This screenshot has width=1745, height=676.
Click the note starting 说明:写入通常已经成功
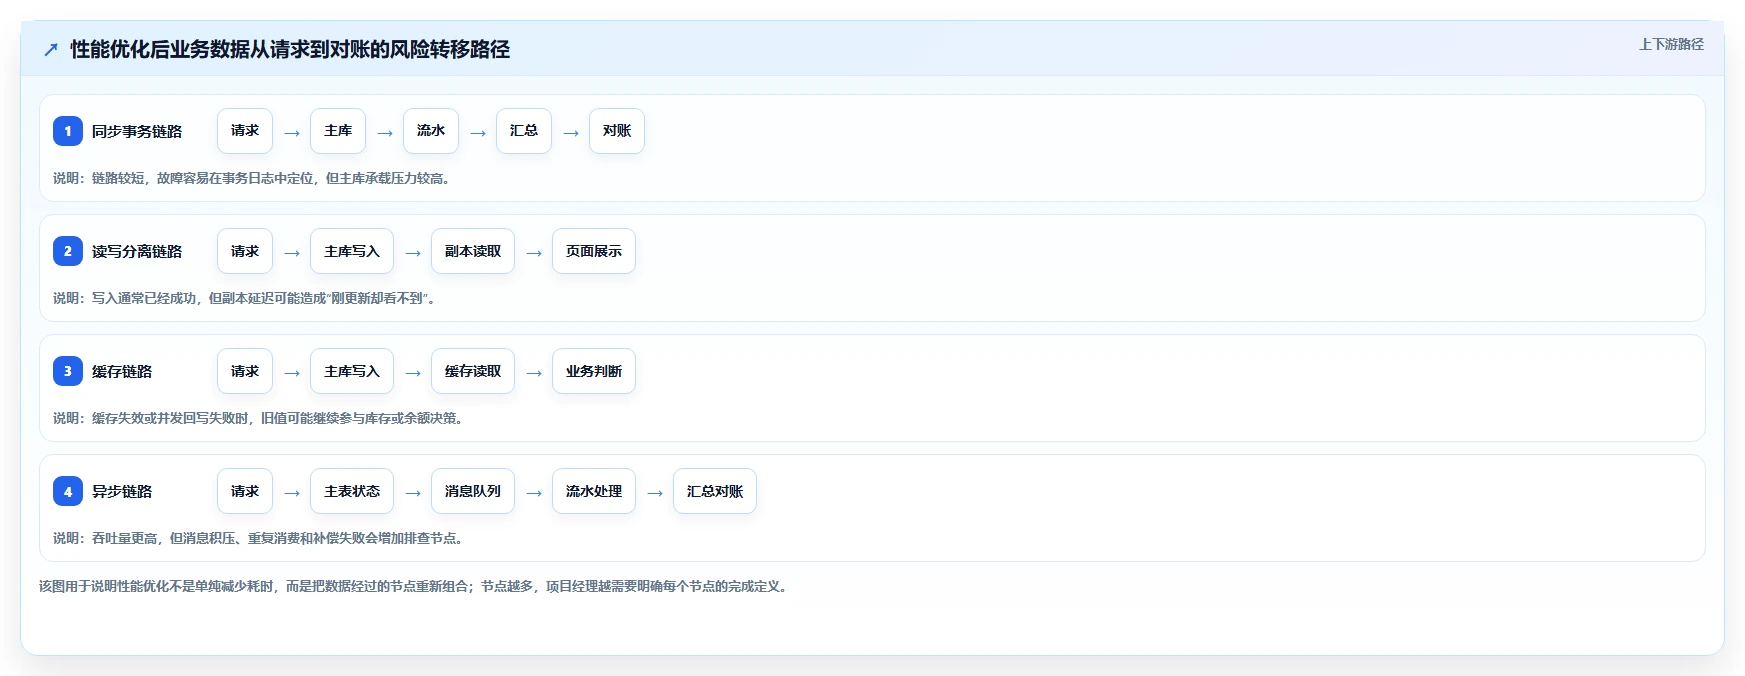[x=246, y=298]
